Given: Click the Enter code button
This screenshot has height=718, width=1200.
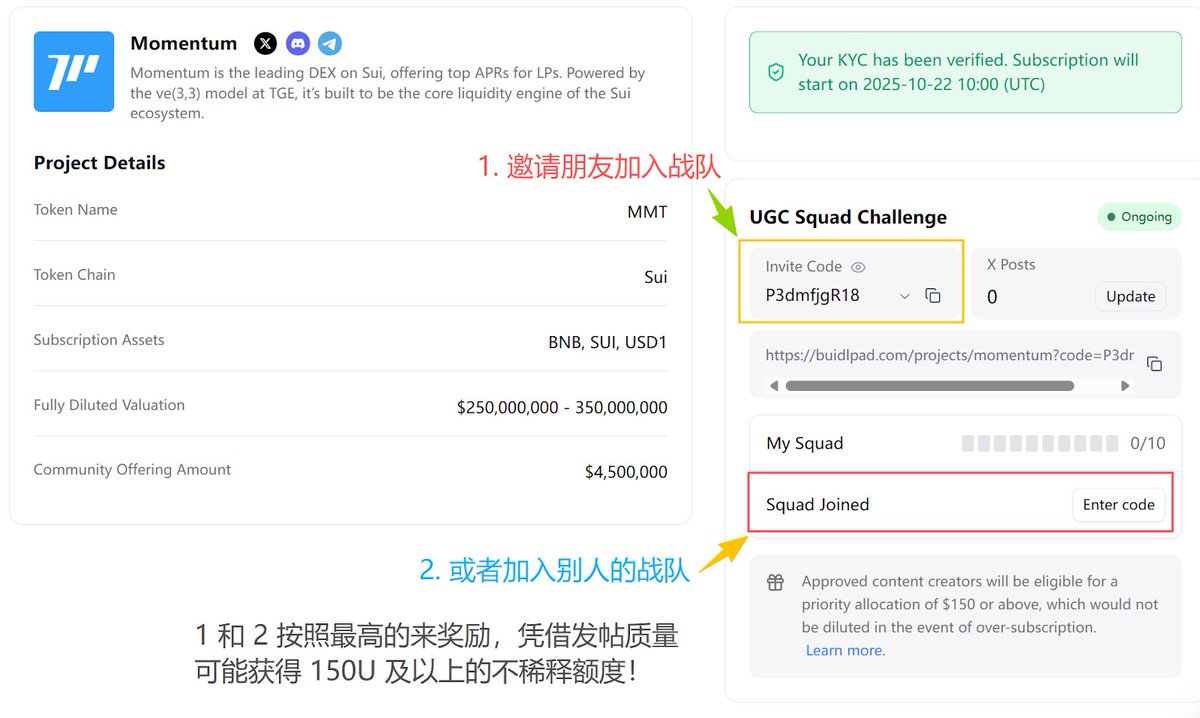Looking at the screenshot, I should [x=1118, y=504].
